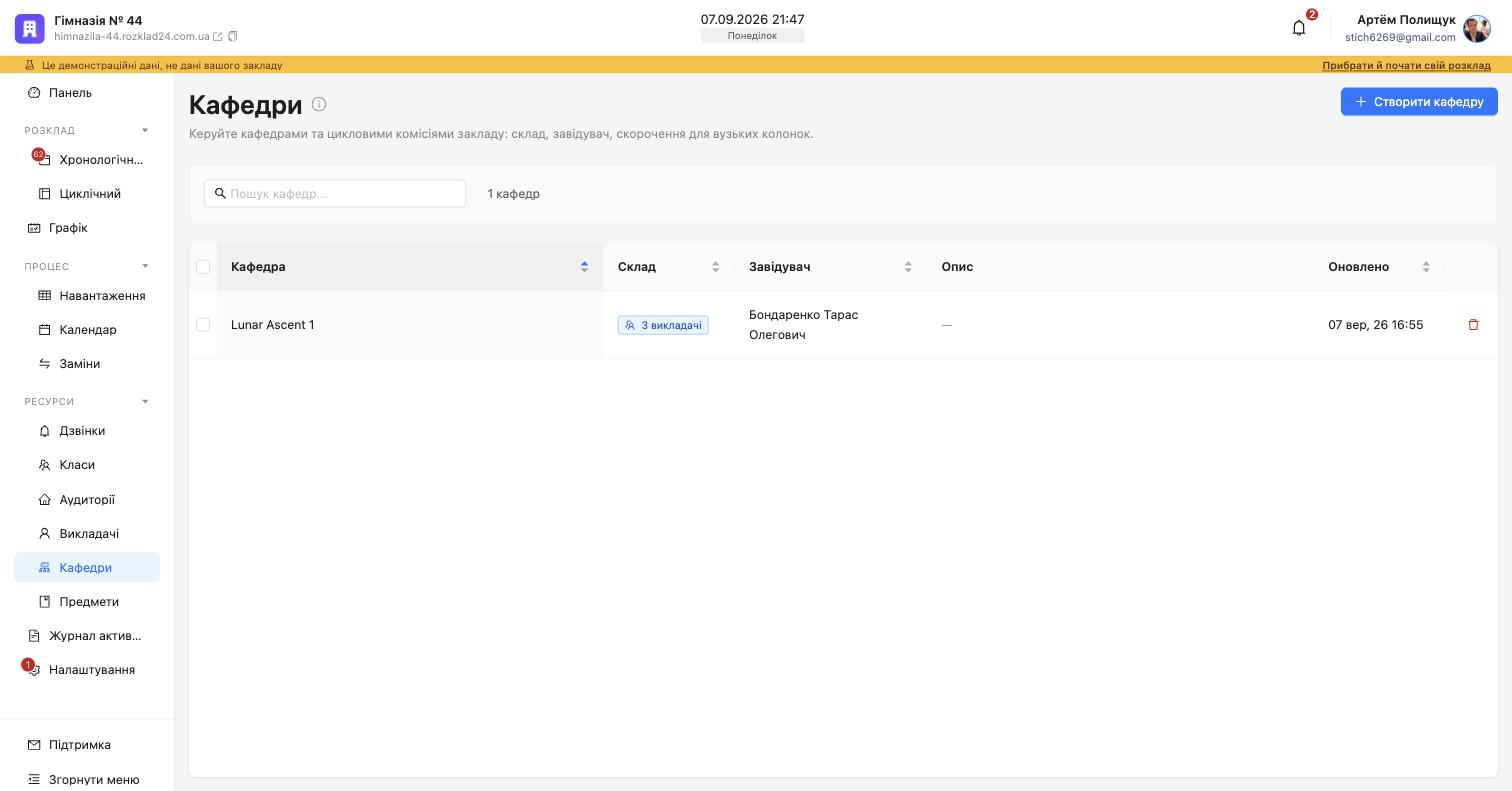The height and width of the screenshot is (791, 1512).
Task: Open Панель from the sidebar
Action: (87, 93)
